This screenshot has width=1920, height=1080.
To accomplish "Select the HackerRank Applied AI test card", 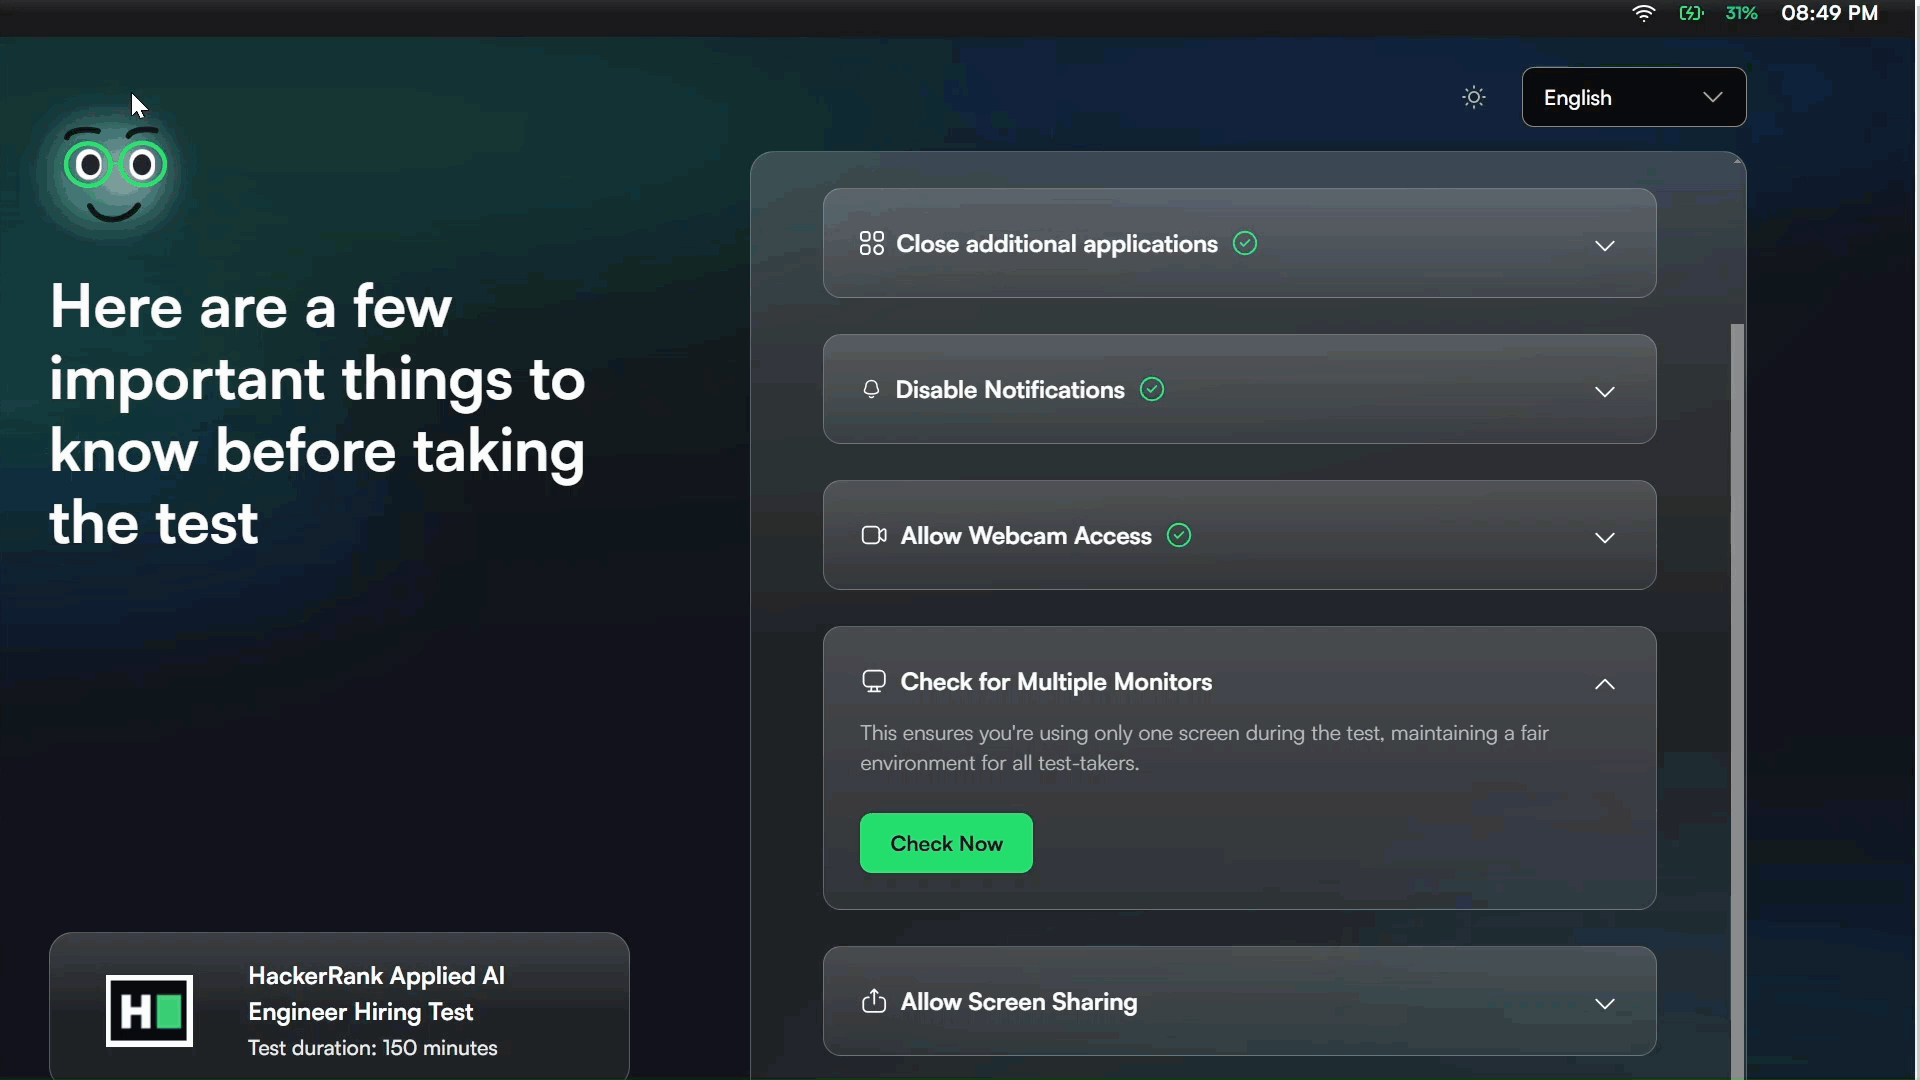I will tap(338, 1009).
